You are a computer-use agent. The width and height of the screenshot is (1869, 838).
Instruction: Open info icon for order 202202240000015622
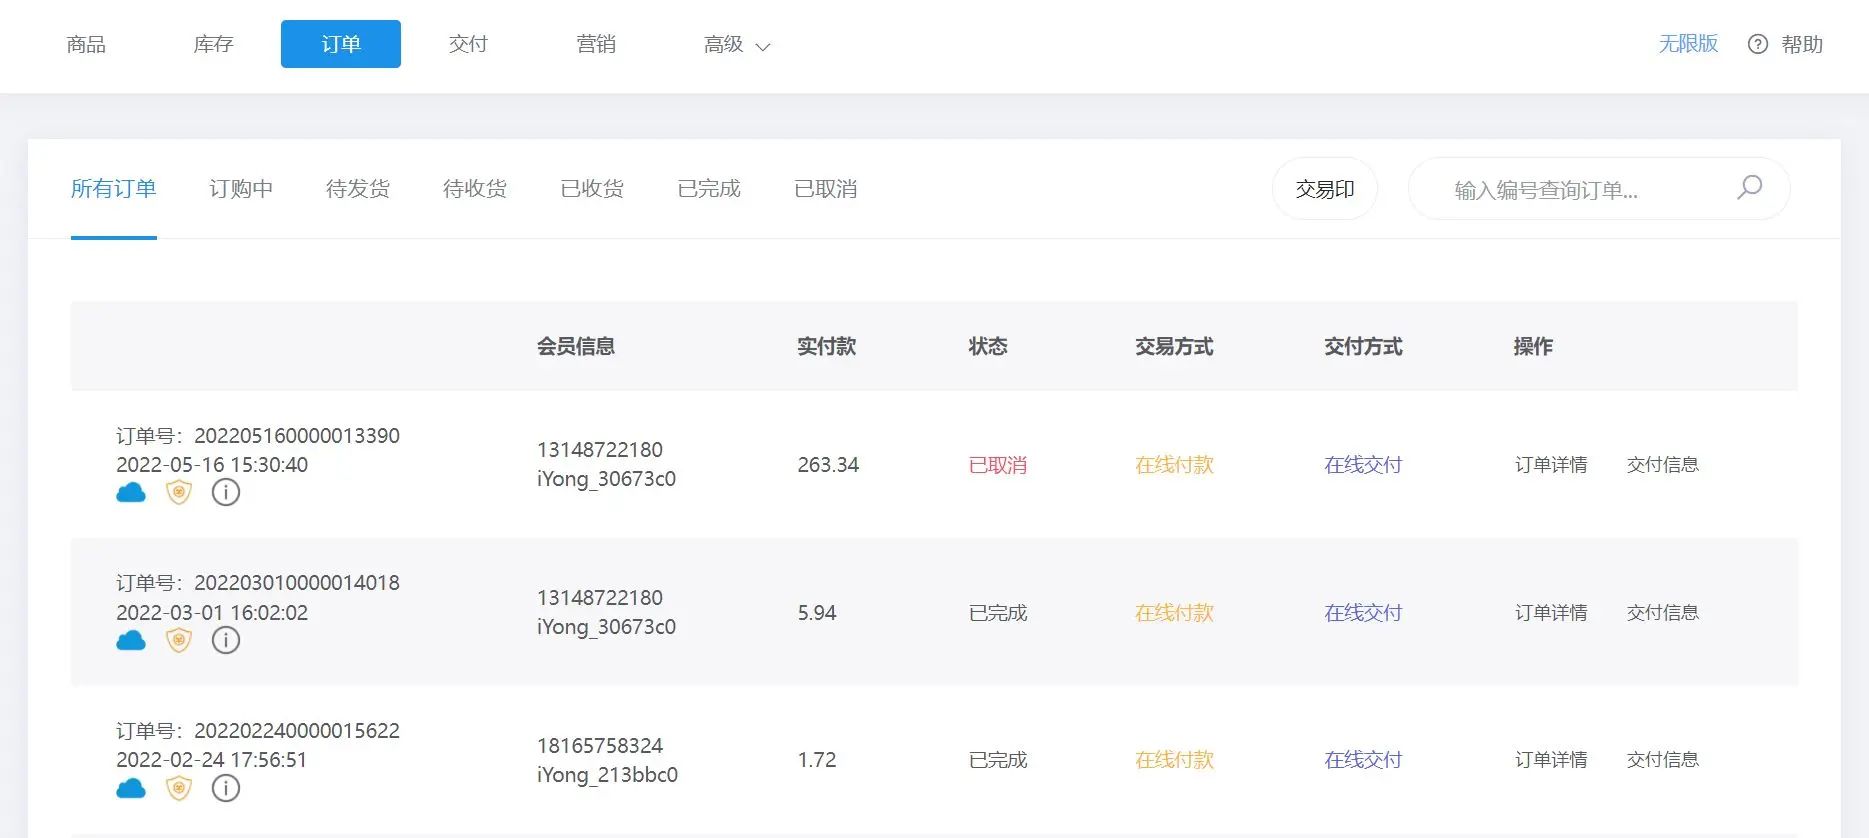pos(226,788)
